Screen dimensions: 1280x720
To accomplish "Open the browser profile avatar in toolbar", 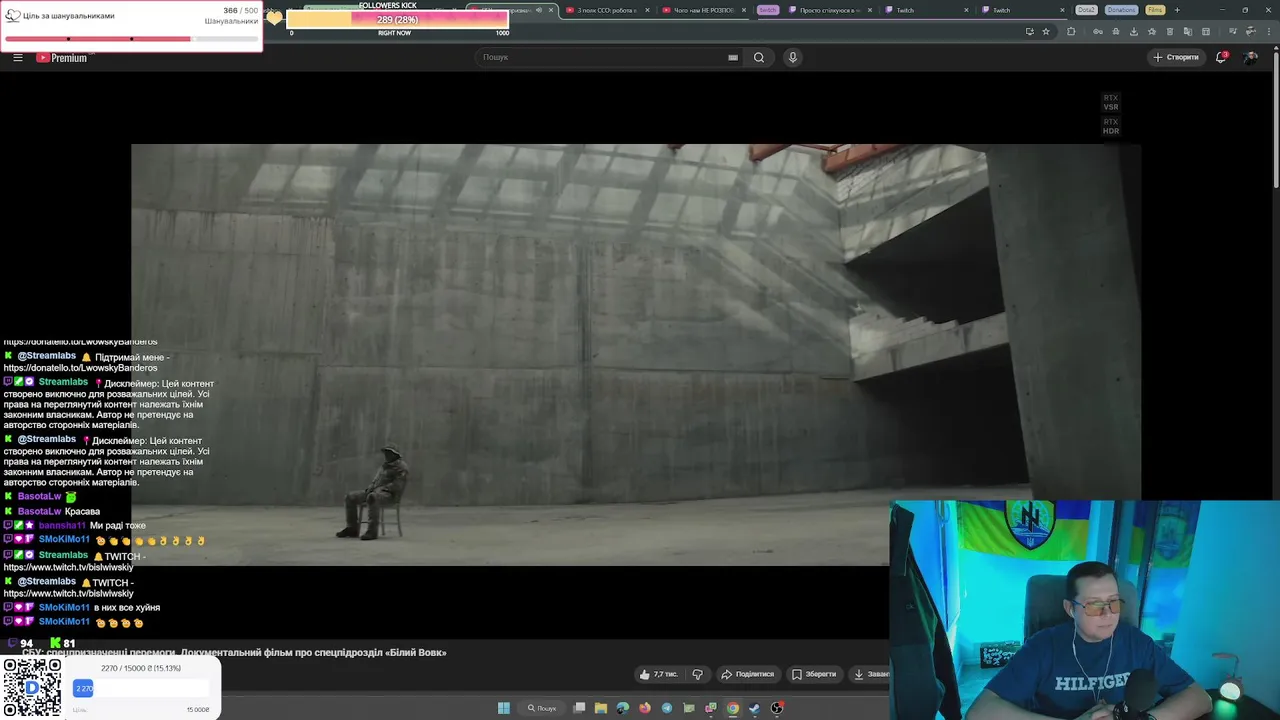I will (1250, 31).
